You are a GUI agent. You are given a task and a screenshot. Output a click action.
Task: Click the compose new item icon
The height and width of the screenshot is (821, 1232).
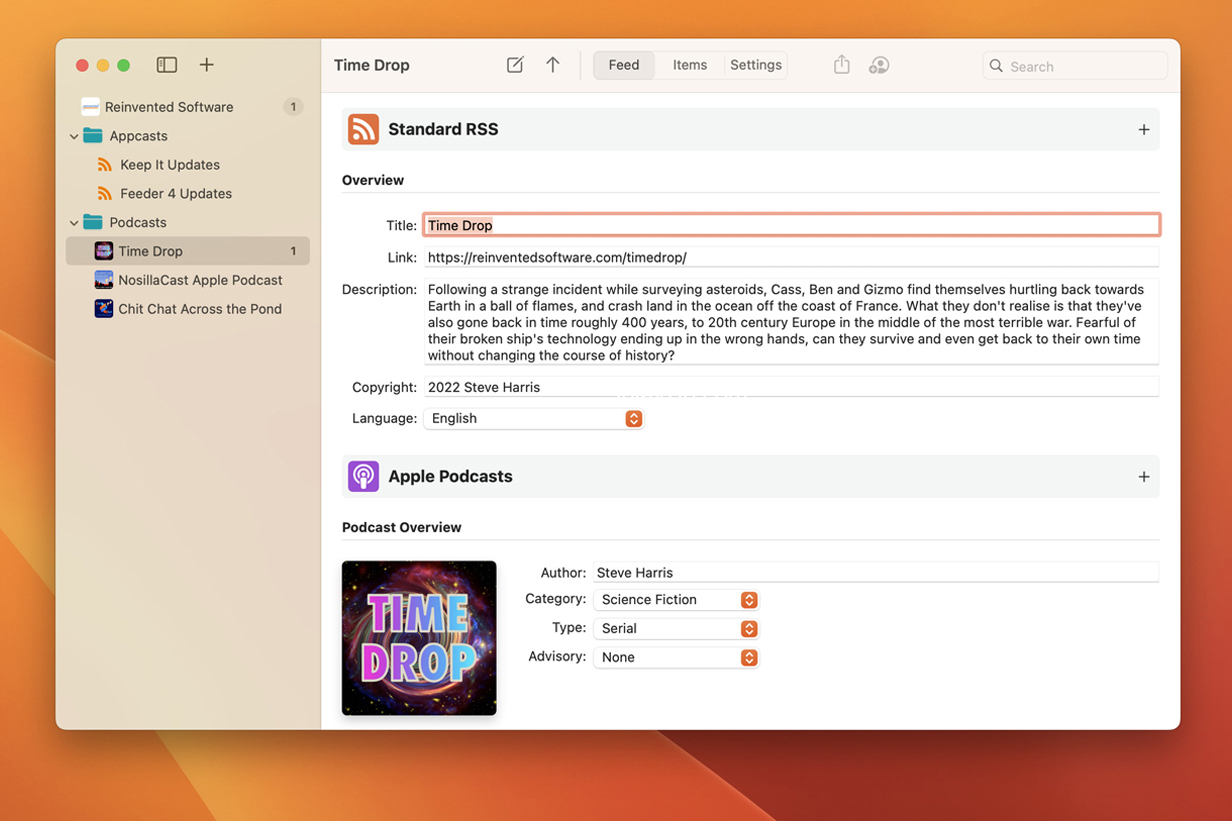tap(515, 65)
